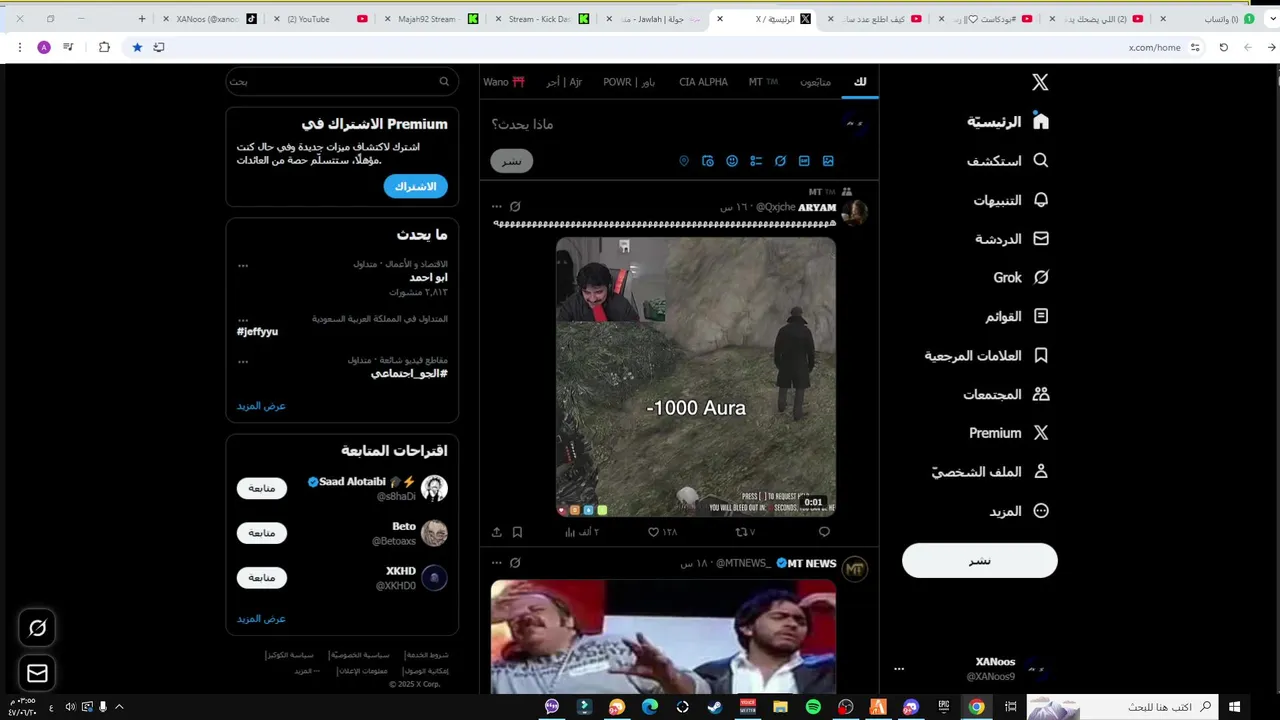Open Chrome extensions puzzle icon
Viewport: 1280px width, 720px height.
(104, 47)
